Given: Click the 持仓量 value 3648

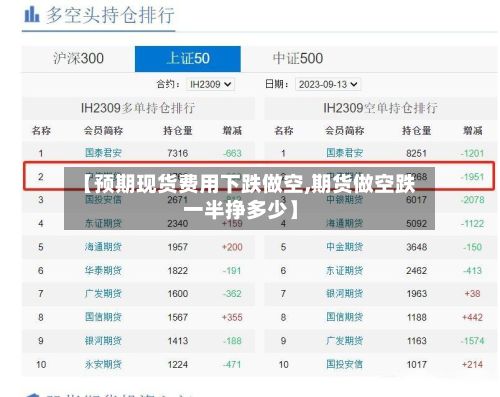Looking at the screenshot, I should click(x=416, y=247).
